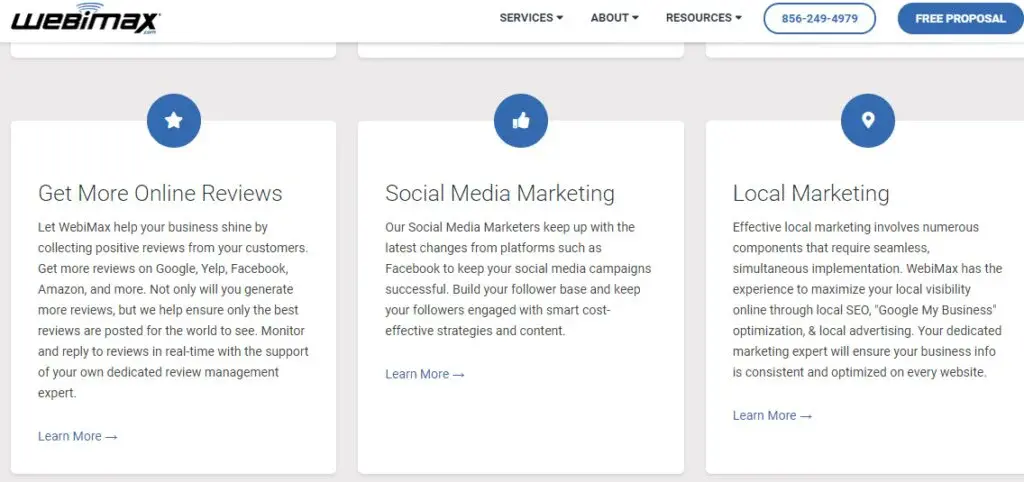Expand the Services dropdown menu
The width and height of the screenshot is (1024, 482).
[x=531, y=18]
